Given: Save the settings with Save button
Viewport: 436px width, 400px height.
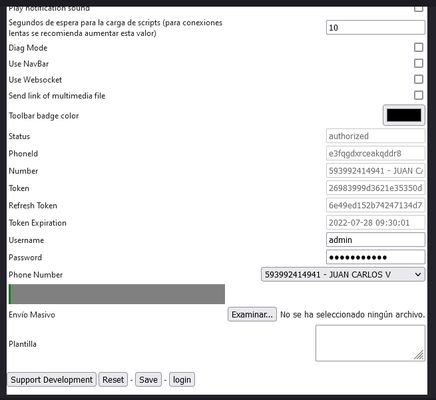Looking at the screenshot, I should click(148, 380).
